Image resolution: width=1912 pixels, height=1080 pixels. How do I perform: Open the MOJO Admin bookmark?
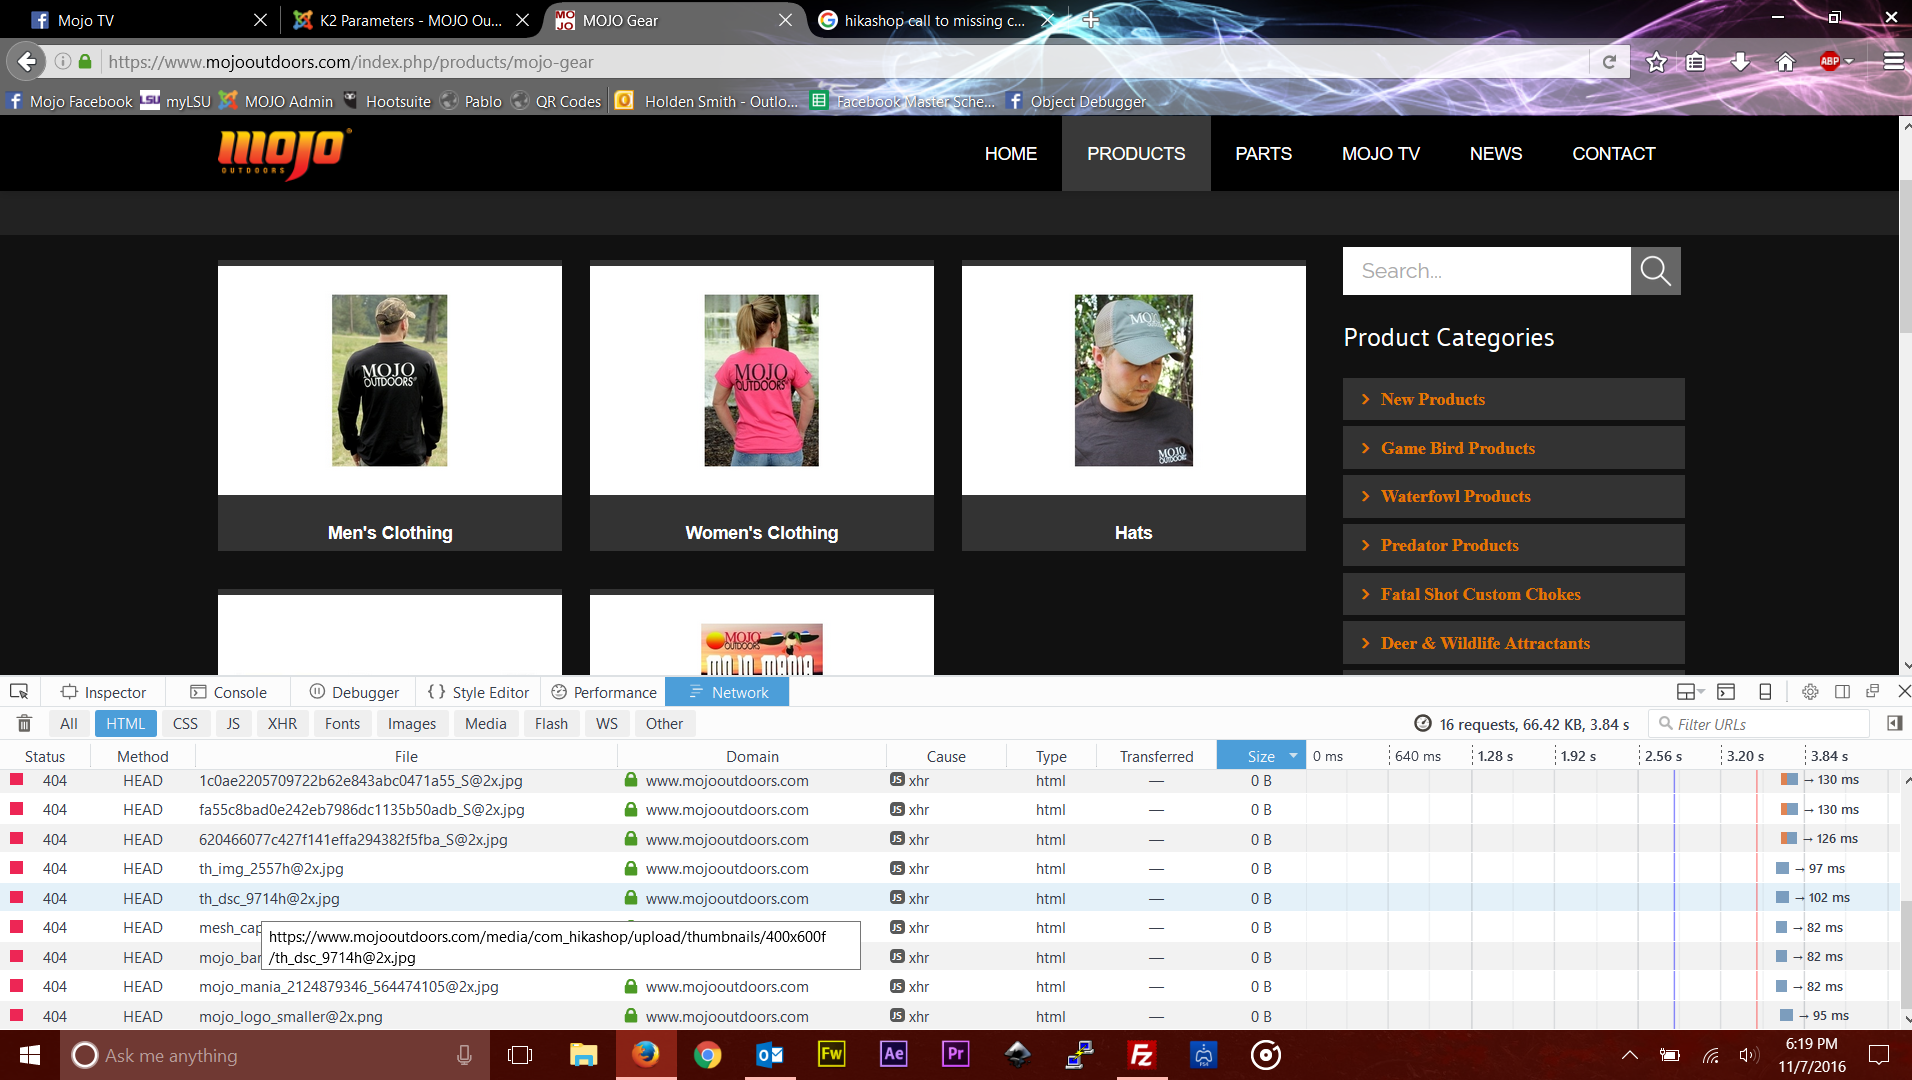click(x=276, y=101)
